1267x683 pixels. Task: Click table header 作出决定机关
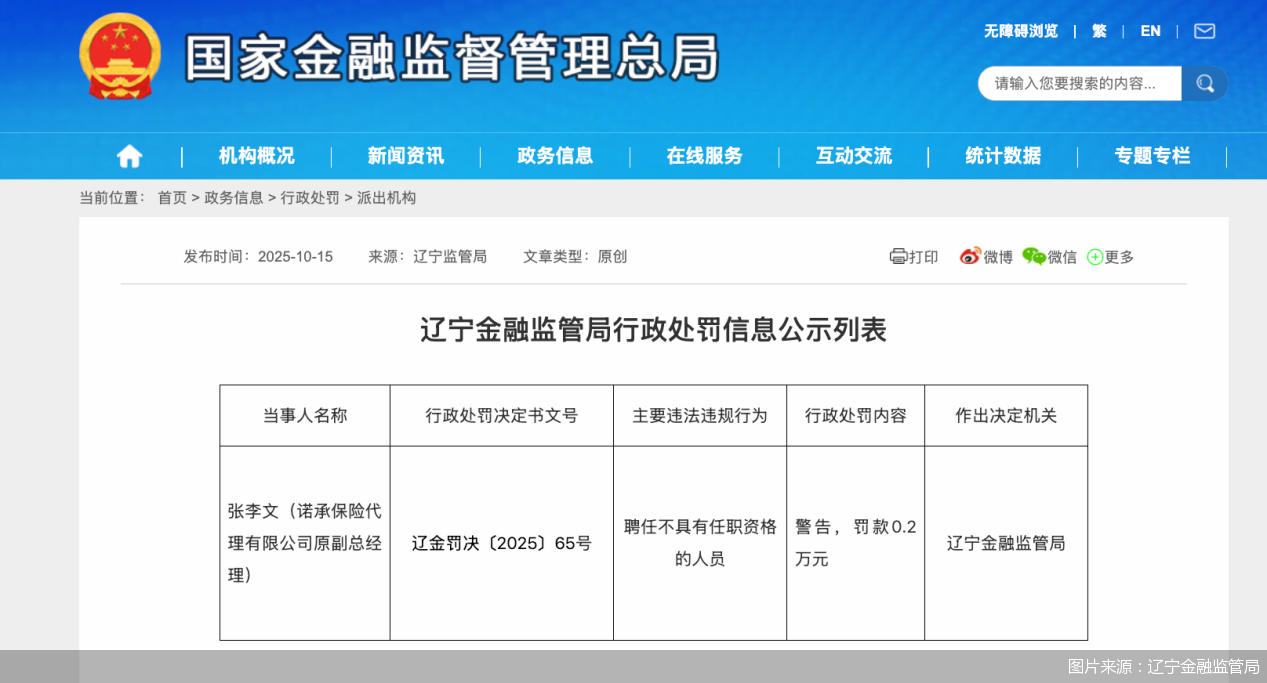coord(1006,415)
